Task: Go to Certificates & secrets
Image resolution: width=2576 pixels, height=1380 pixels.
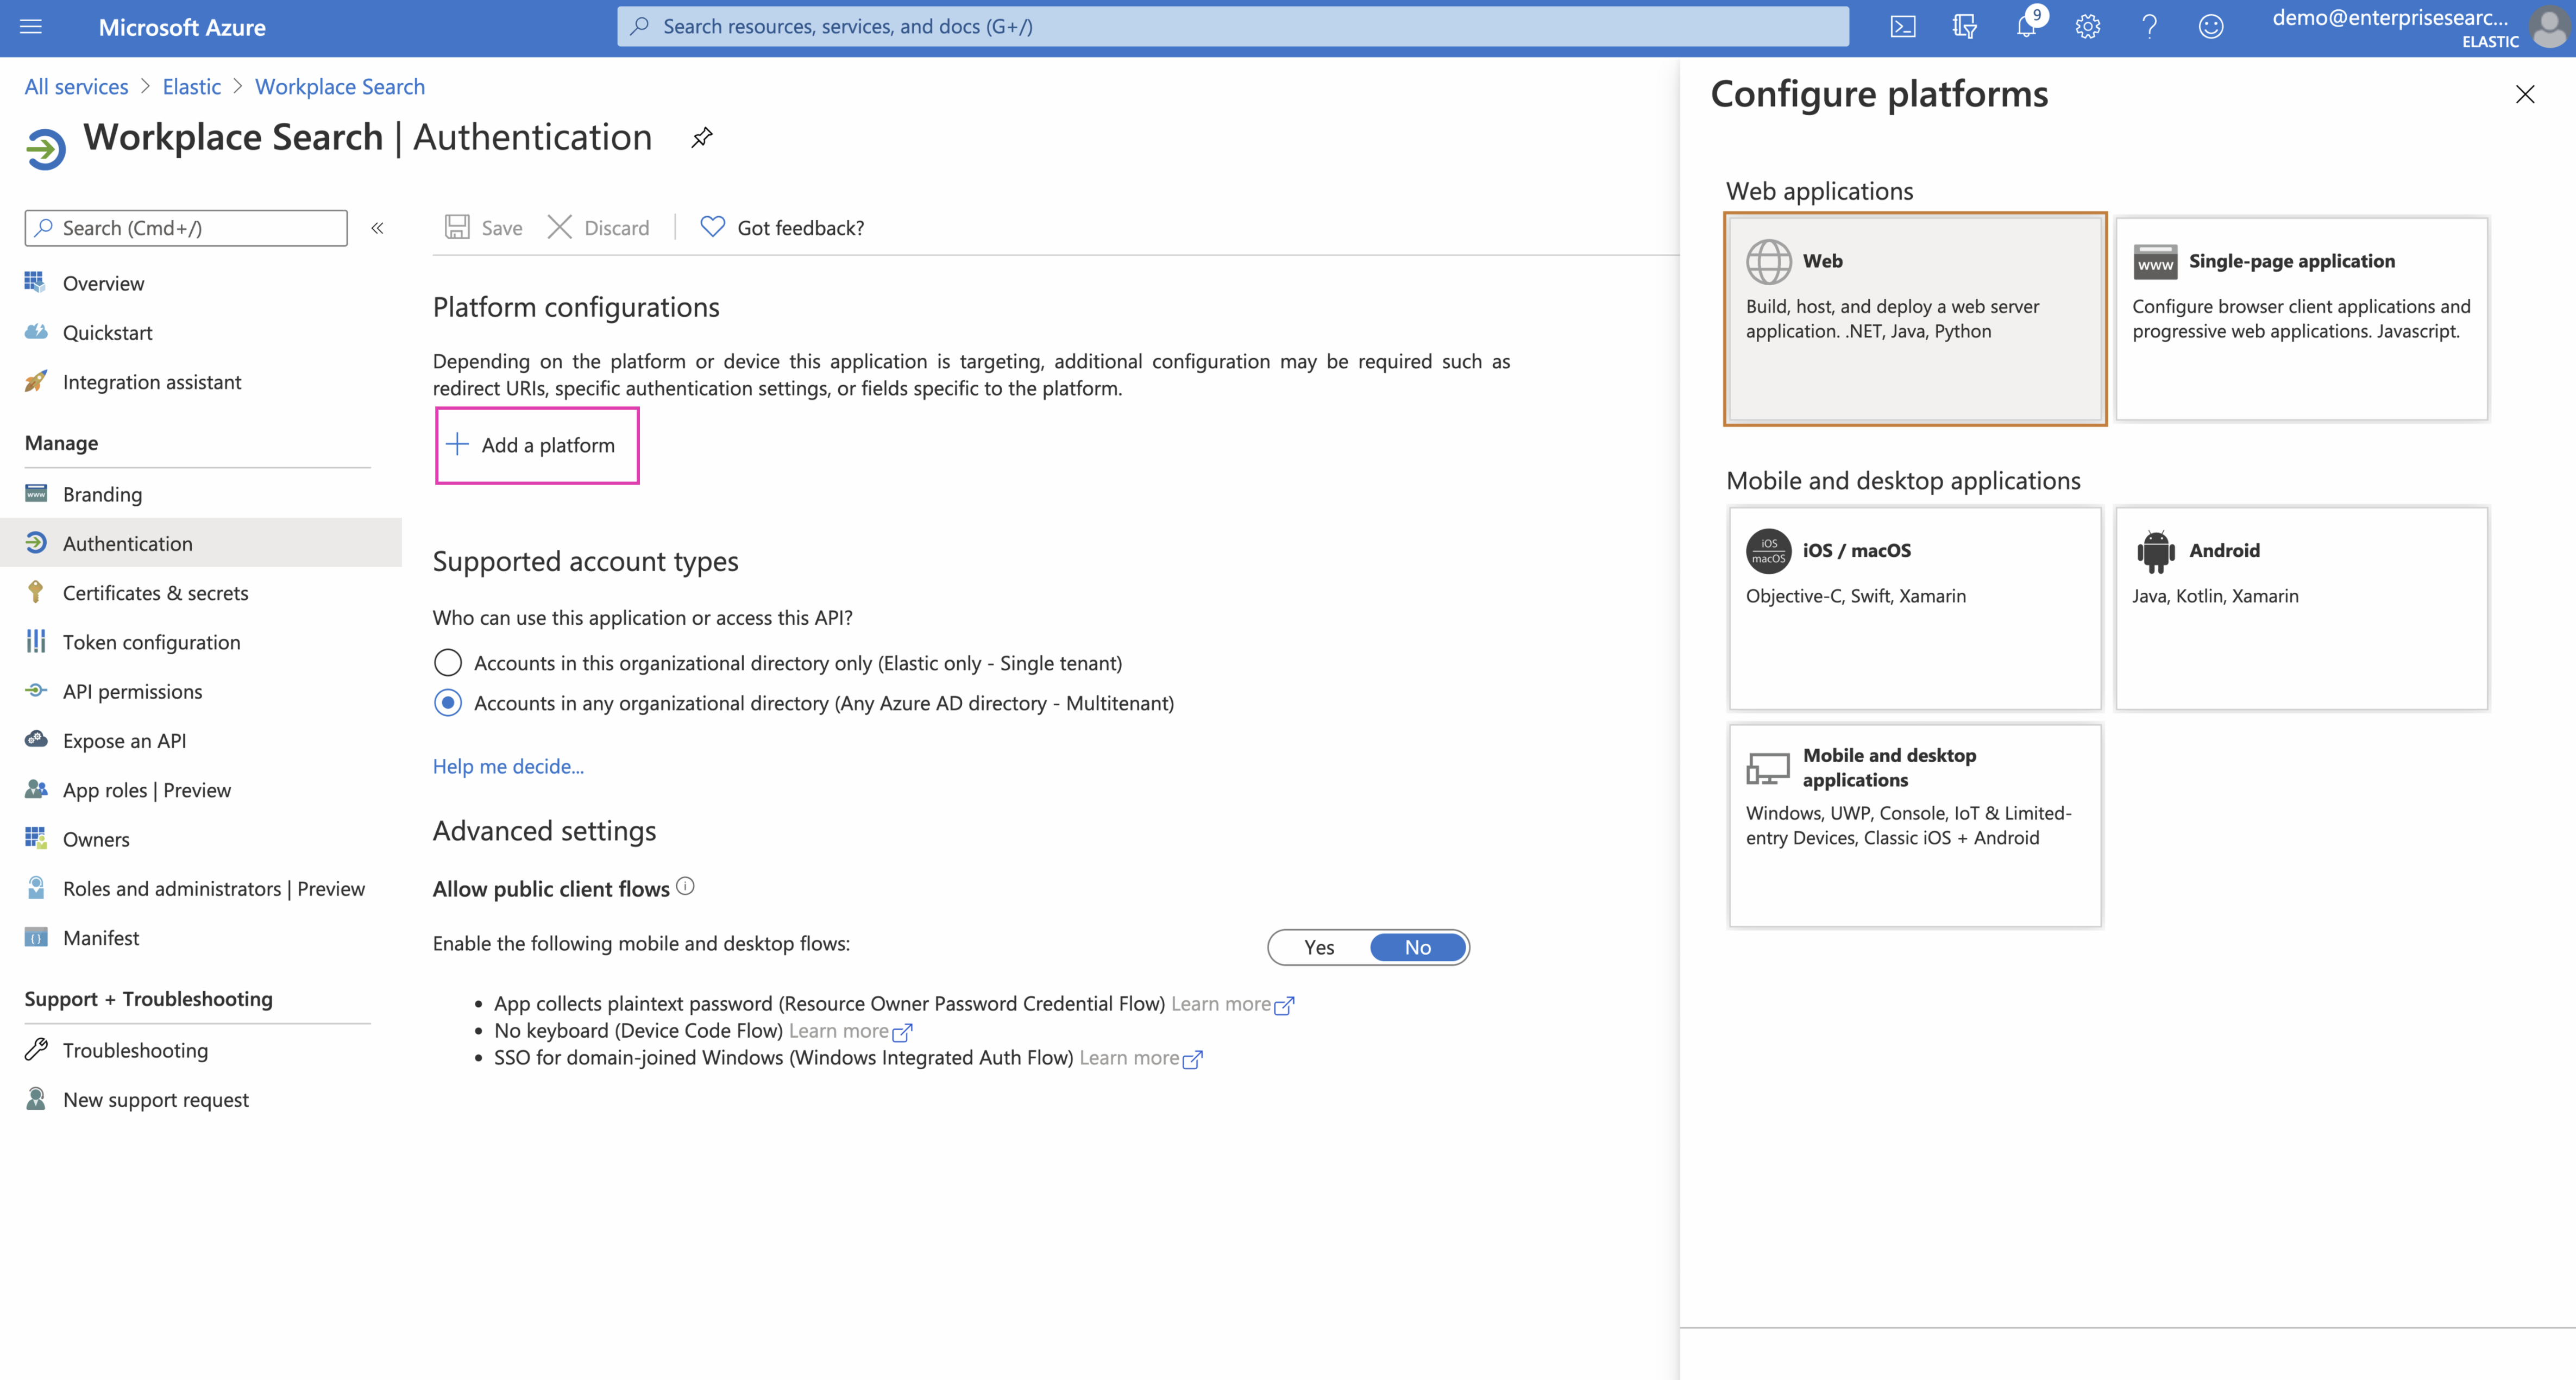Action: point(155,593)
